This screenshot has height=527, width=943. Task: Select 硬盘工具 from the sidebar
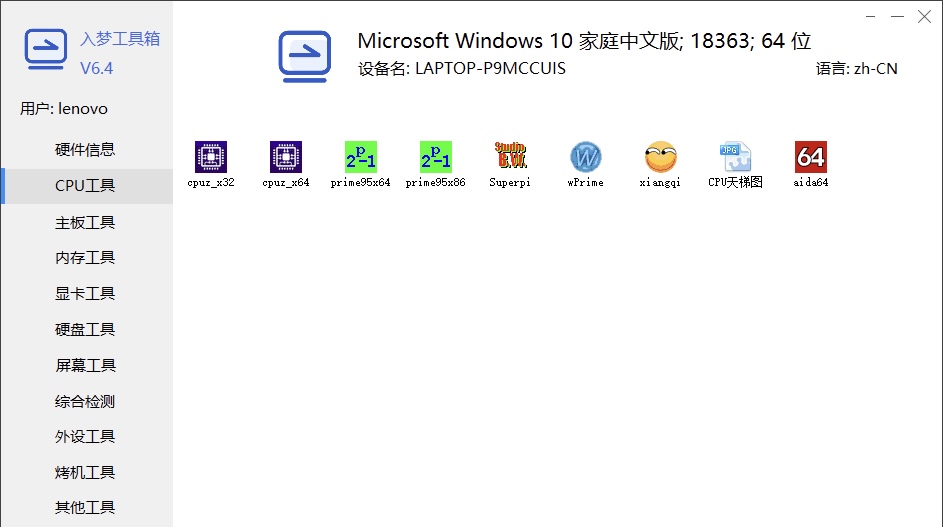coord(85,330)
